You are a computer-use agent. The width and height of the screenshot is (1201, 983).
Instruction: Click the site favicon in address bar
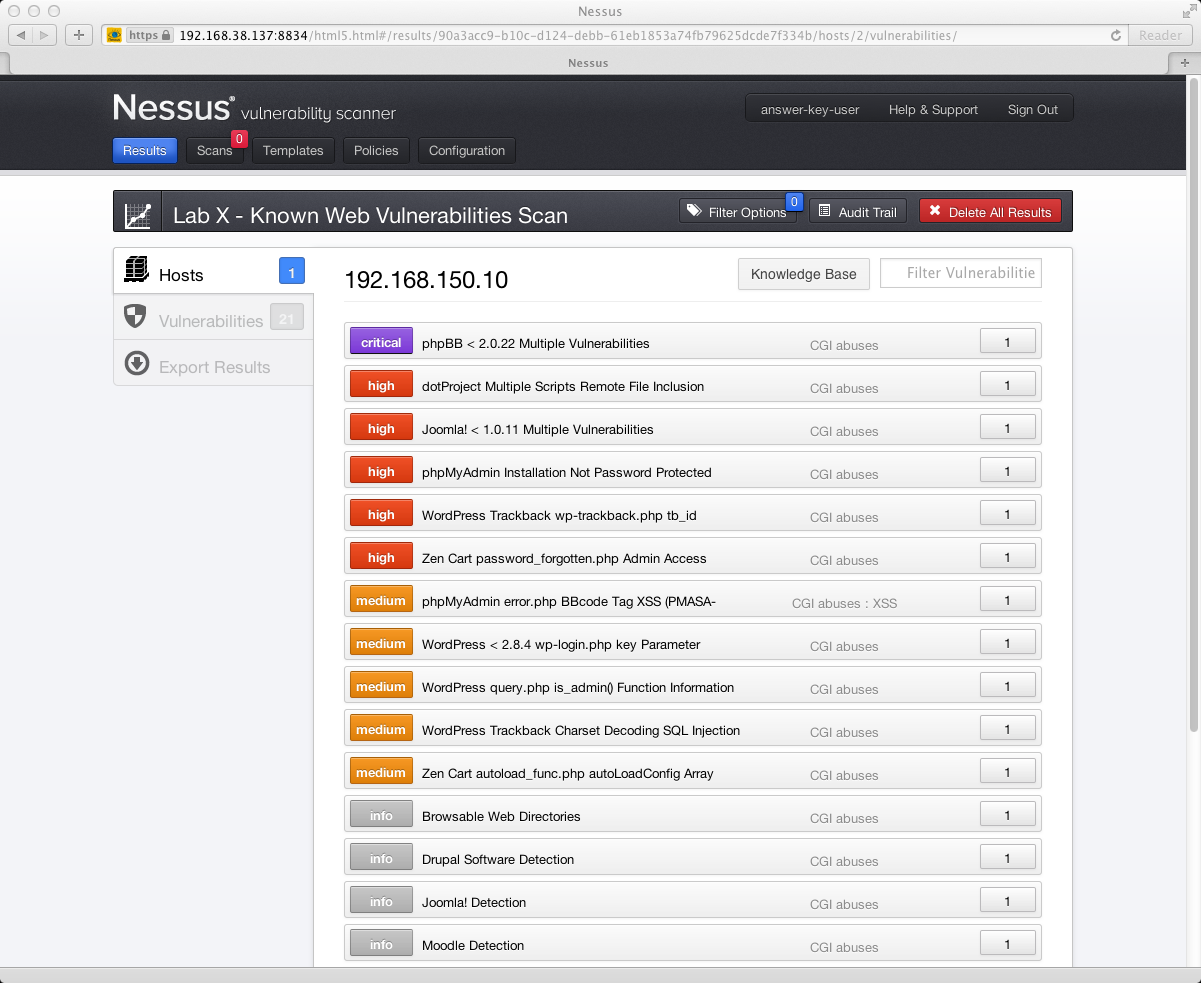(115, 35)
